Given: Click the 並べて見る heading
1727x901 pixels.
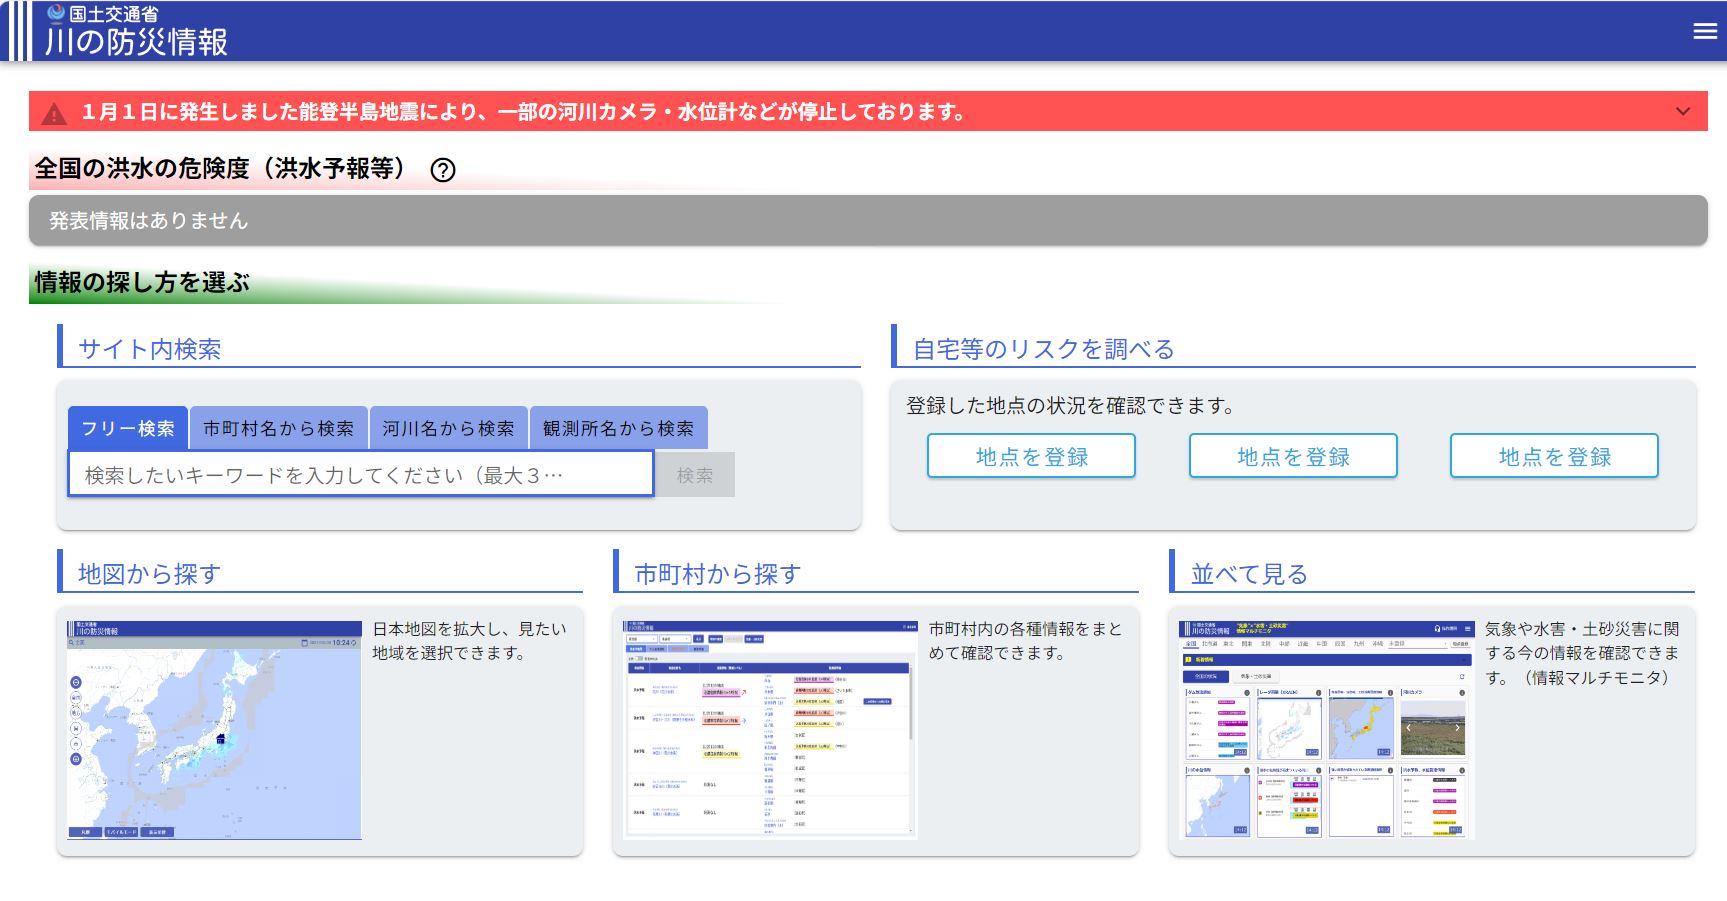Looking at the screenshot, I should coord(1248,574).
